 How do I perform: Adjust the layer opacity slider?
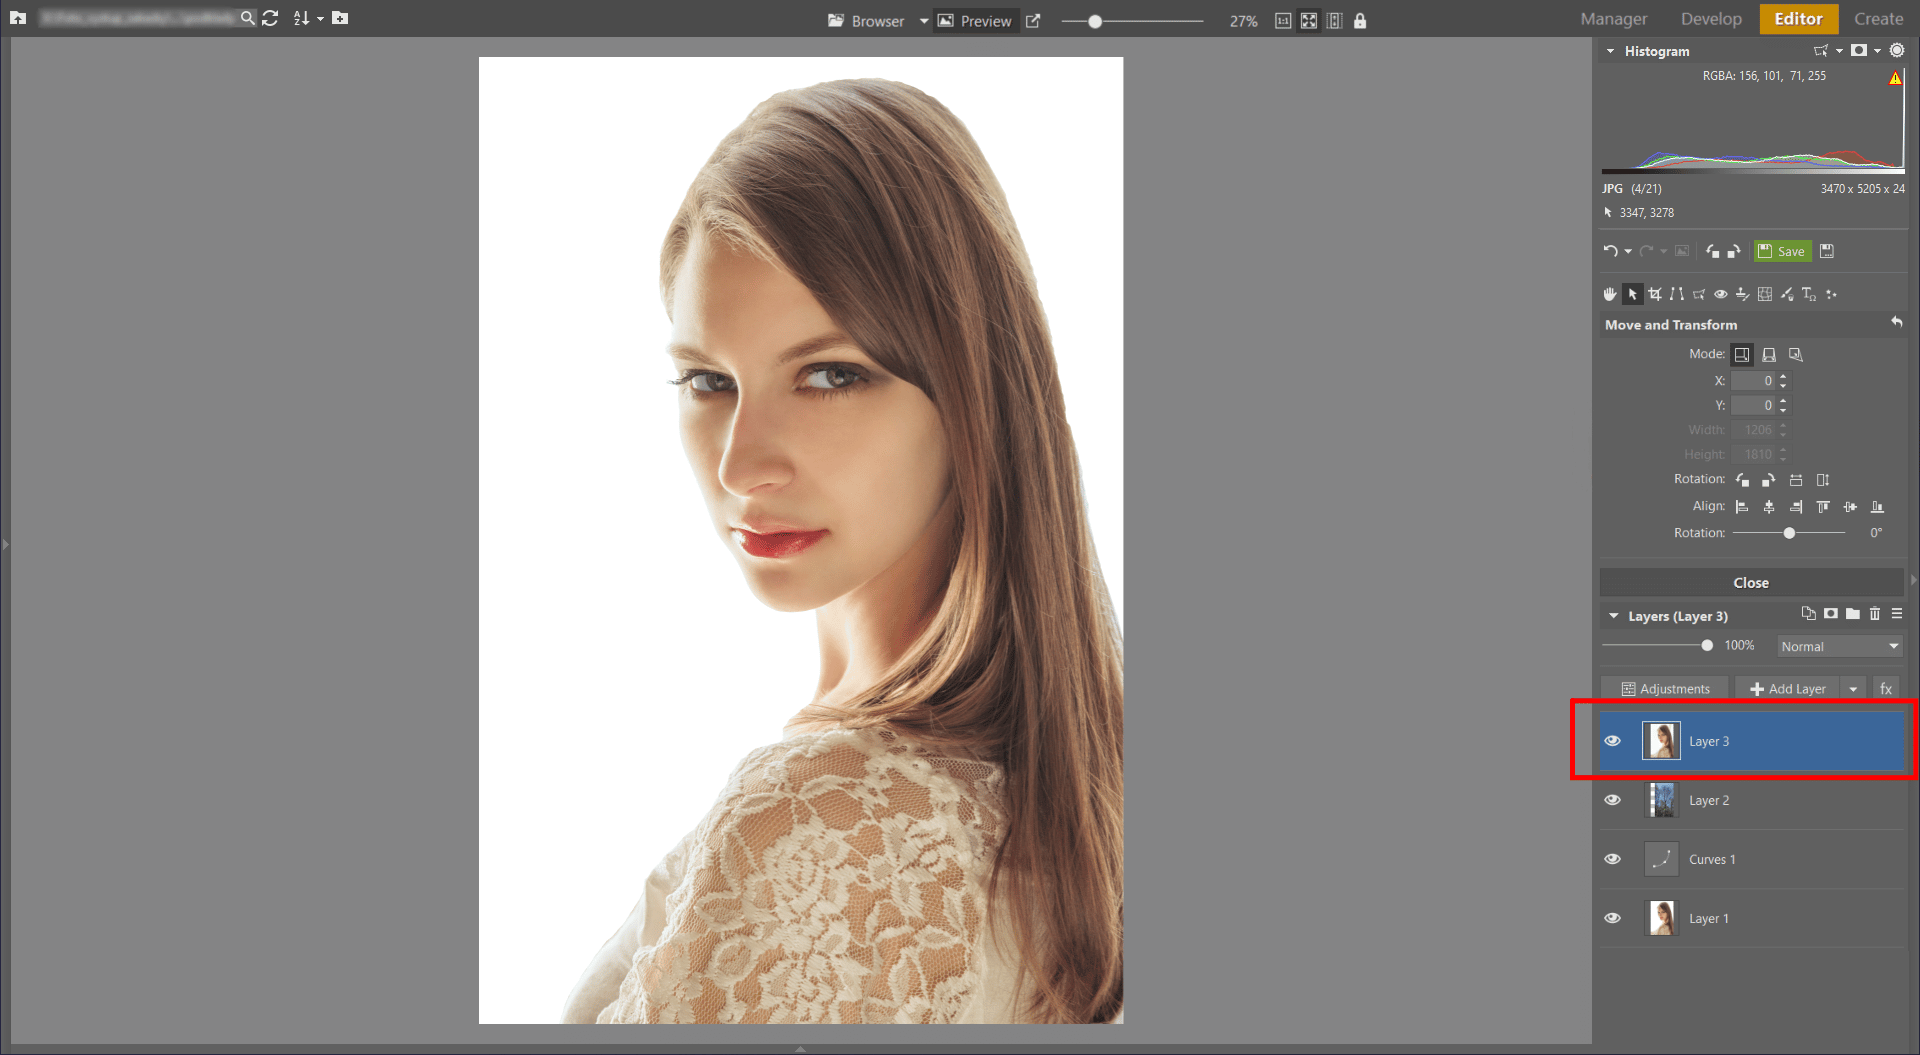click(x=1707, y=646)
